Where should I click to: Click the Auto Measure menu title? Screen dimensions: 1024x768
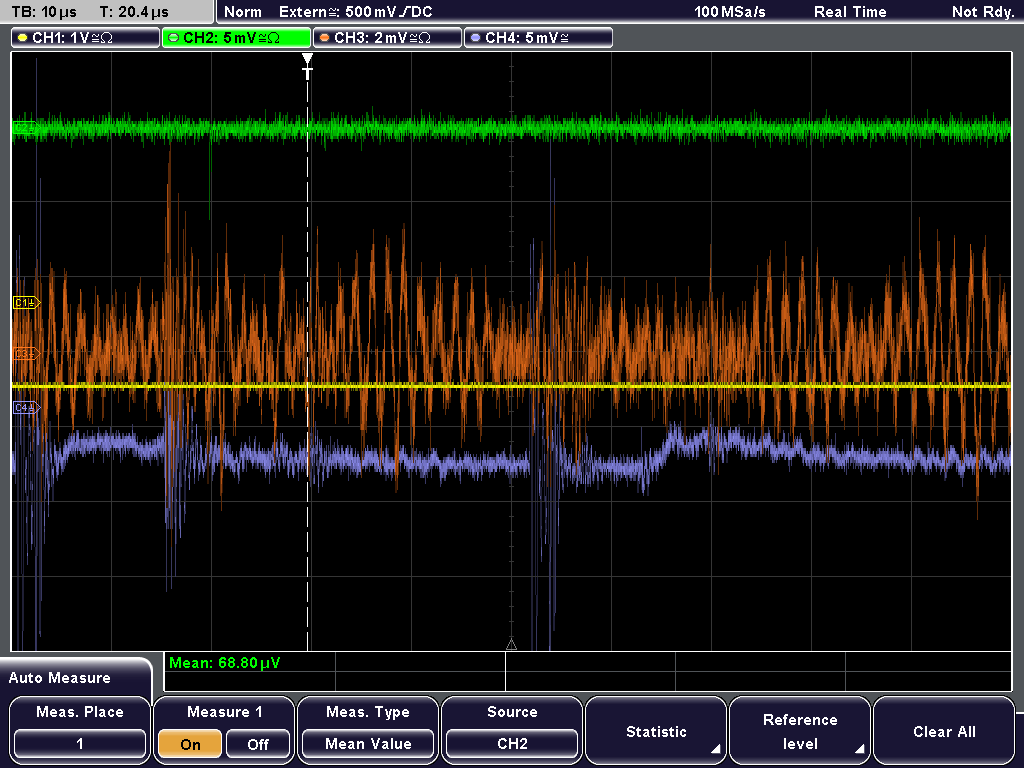(59, 678)
